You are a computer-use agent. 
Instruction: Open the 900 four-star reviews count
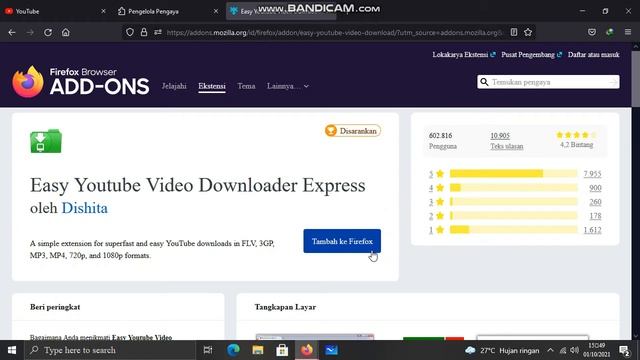pyautogui.click(x=595, y=188)
